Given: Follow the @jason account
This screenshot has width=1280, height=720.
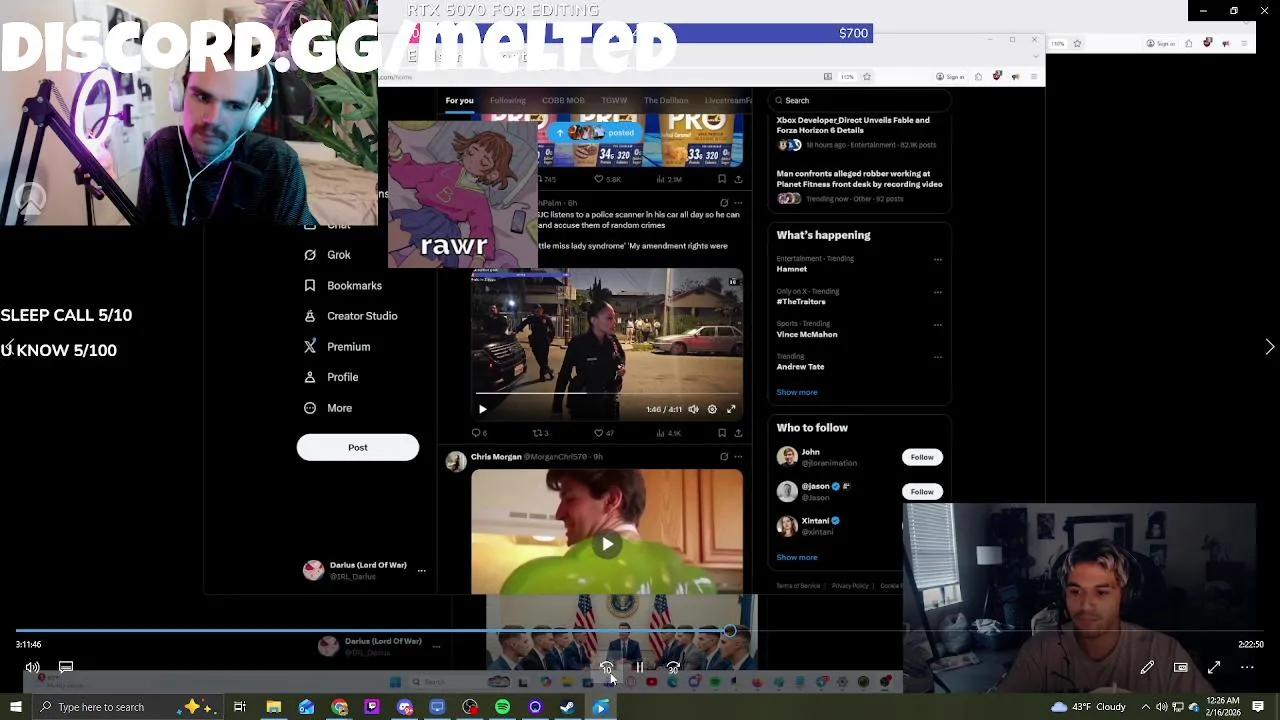Looking at the screenshot, I should click(x=922, y=491).
